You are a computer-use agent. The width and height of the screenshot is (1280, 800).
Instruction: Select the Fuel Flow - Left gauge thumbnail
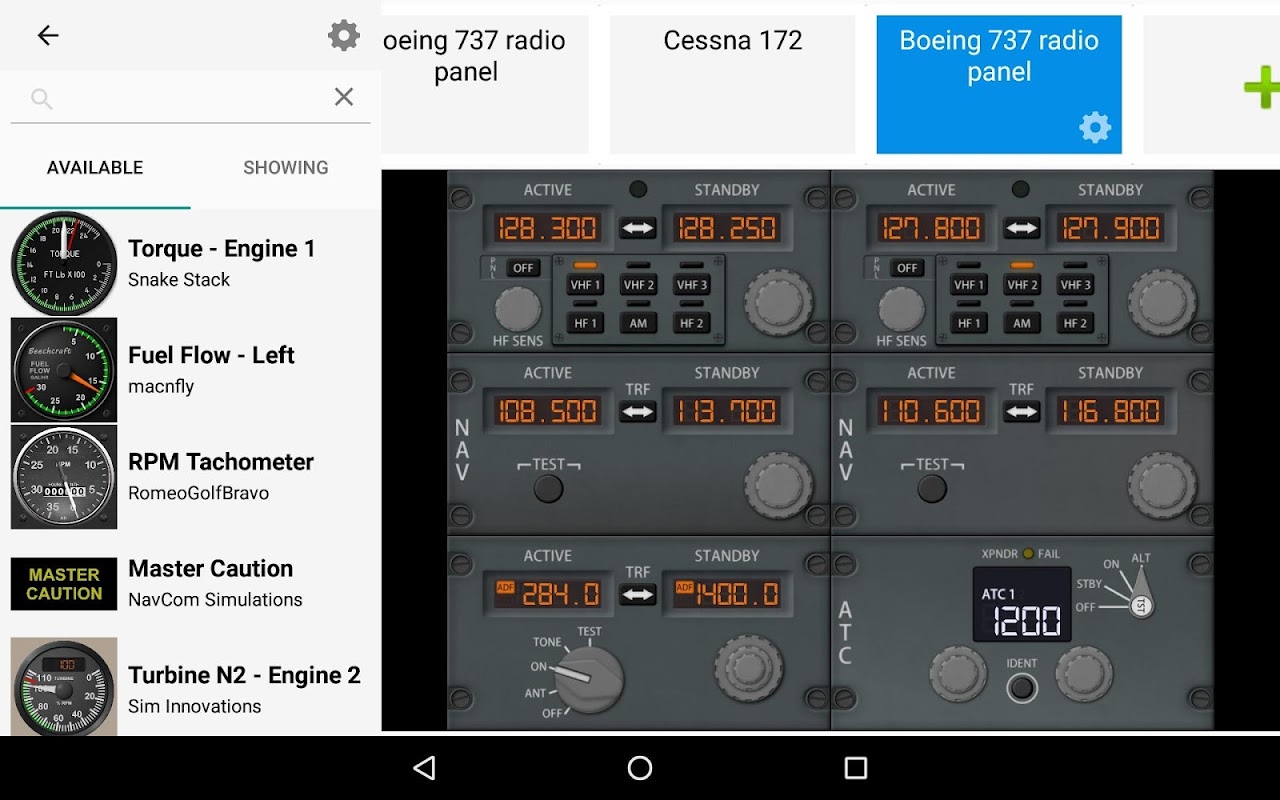[64, 370]
